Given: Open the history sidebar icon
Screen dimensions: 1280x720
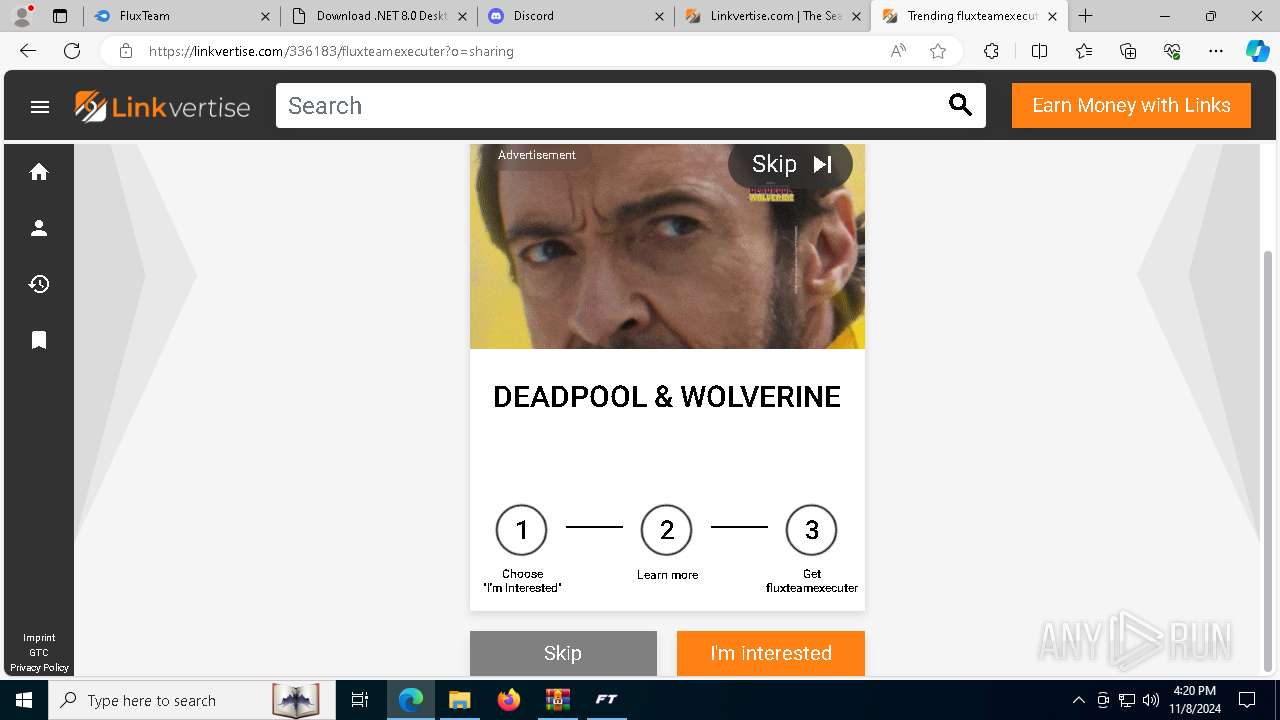Looking at the screenshot, I should point(39,284).
